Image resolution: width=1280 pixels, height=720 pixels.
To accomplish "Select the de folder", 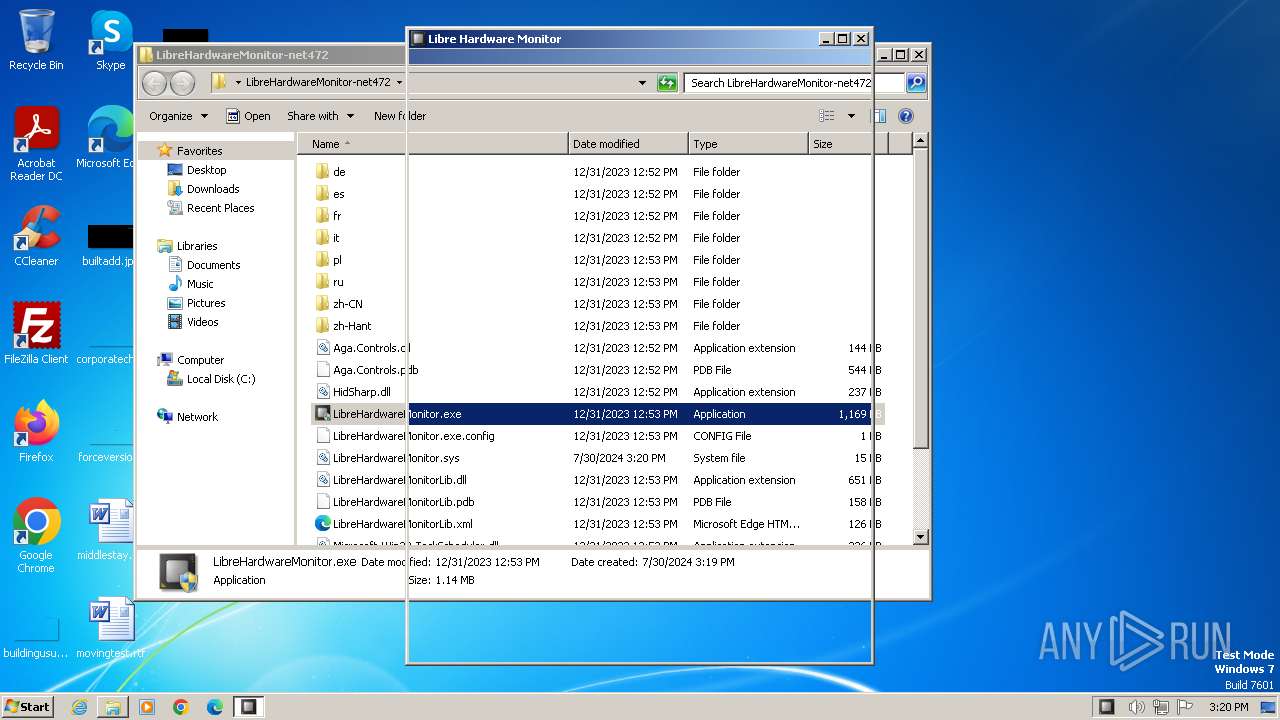I will tap(330, 172).
